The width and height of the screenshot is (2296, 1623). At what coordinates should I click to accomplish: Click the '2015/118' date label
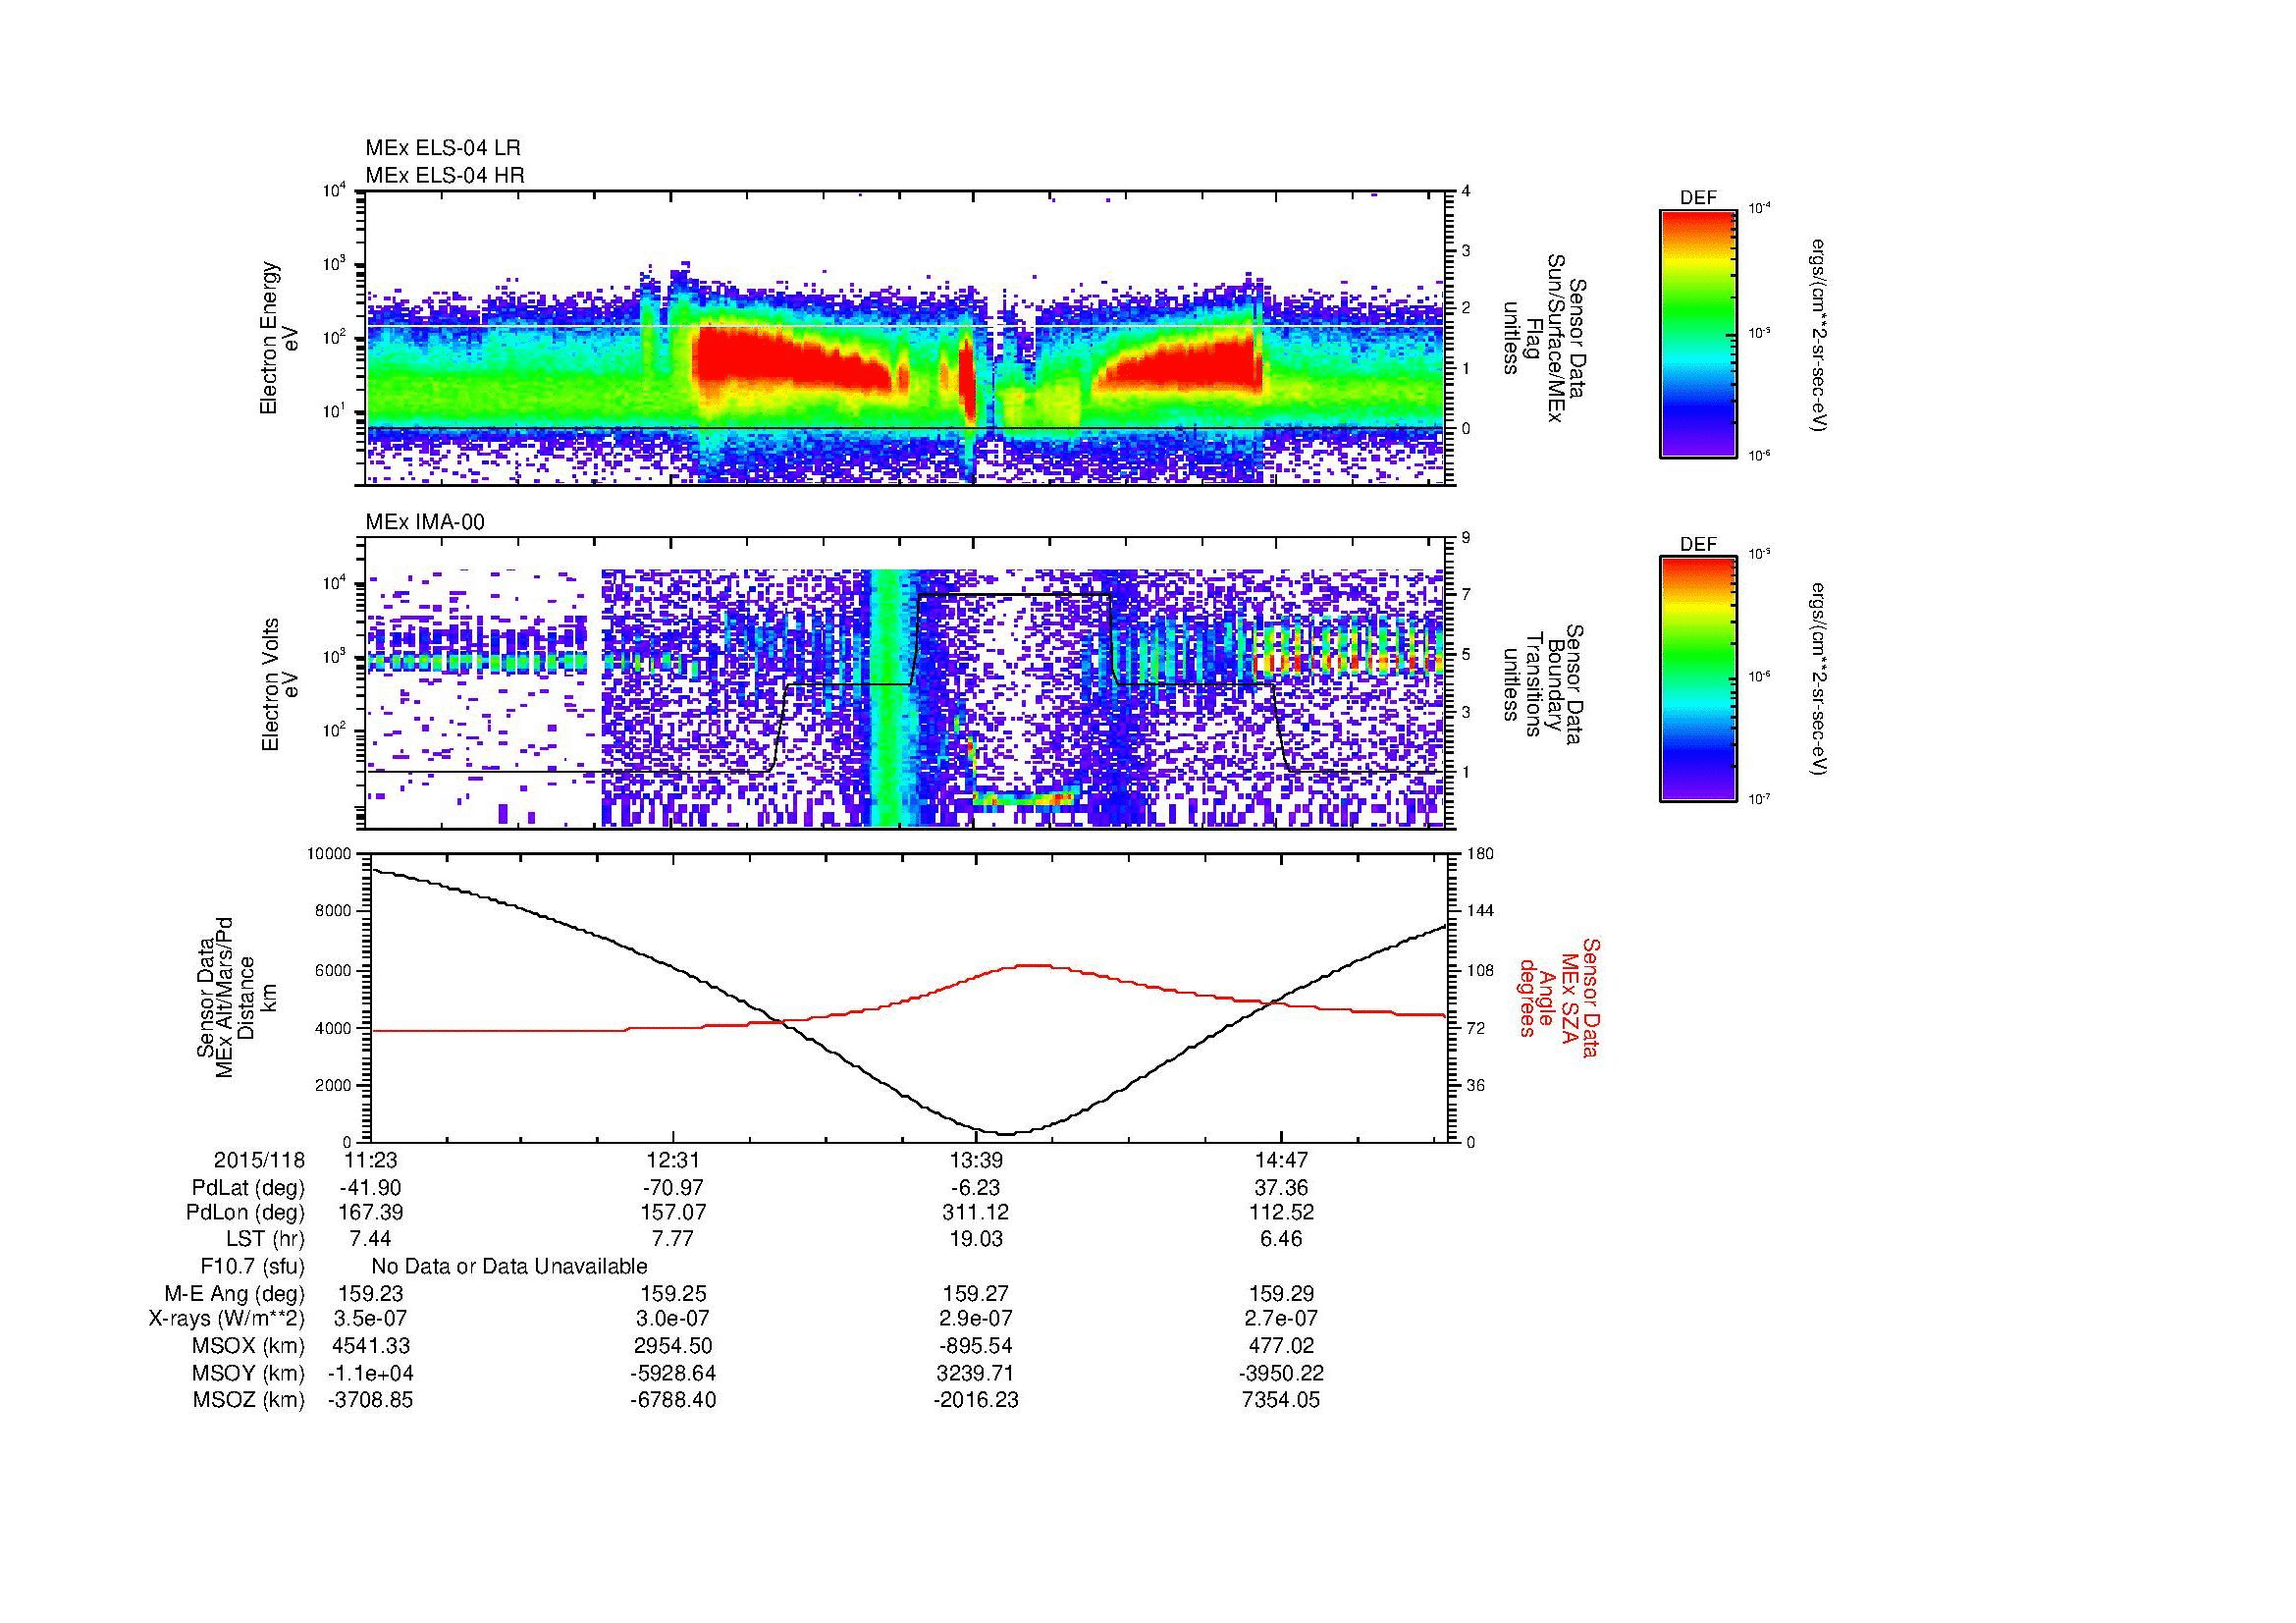[x=259, y=1160]
